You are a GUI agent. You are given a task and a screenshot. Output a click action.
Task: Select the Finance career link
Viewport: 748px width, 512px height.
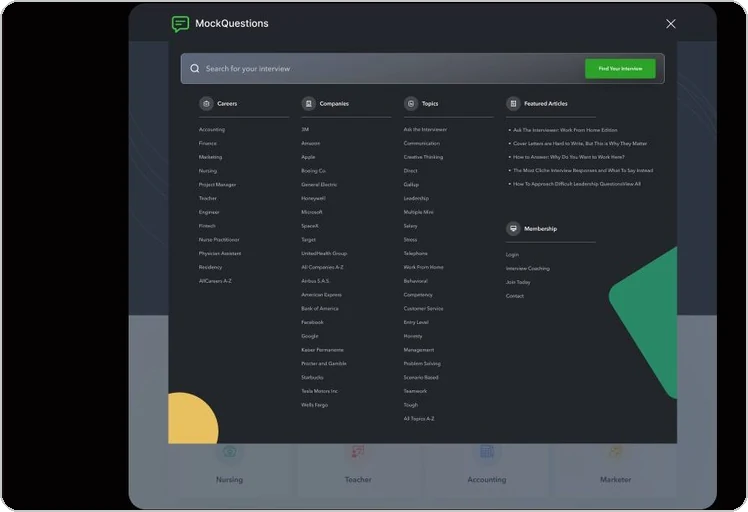coord(208,143)
